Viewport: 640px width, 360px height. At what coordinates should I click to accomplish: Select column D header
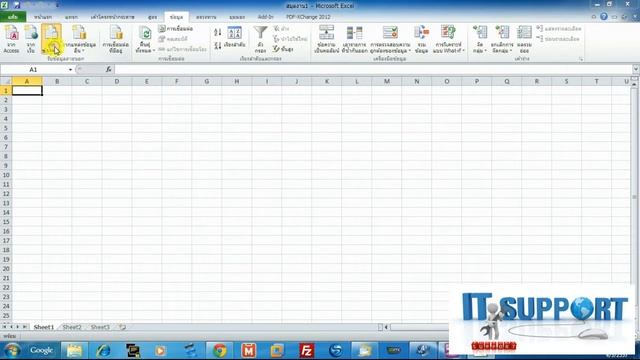(x=117, y=81)
